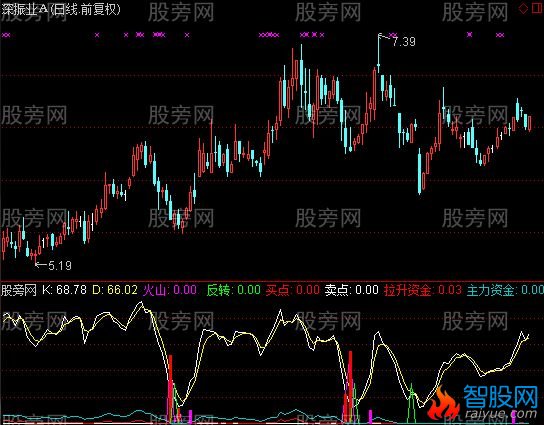This screenshot has height=425, width=544.
Task: Click the red split-window square icon
Action: [537, 8]
